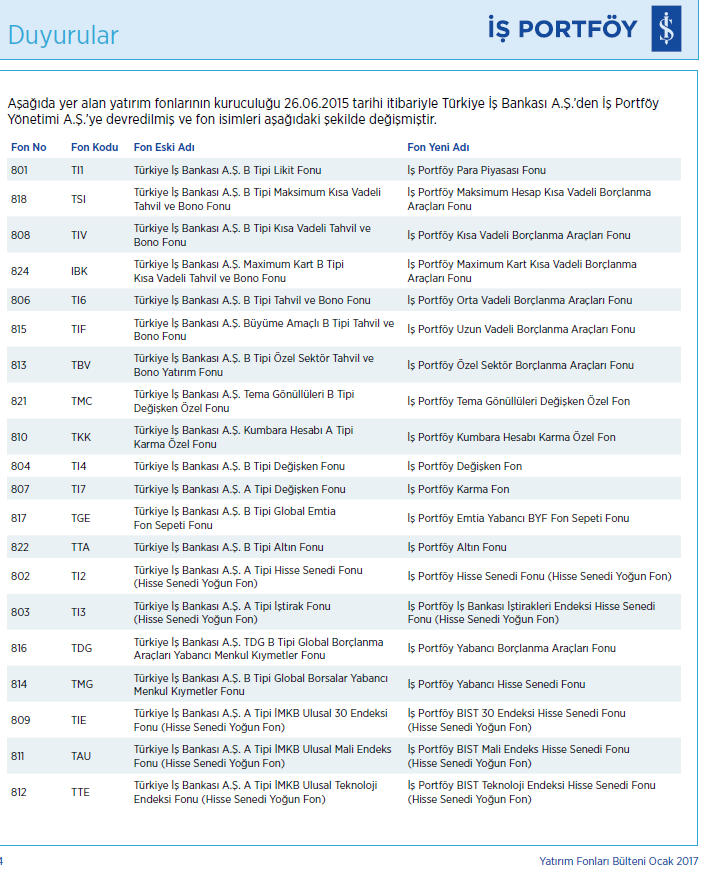Click İş Portföy Özel Sektör Borçlanma Araçları Fonu
714x874 pixels.
point(521,365)
